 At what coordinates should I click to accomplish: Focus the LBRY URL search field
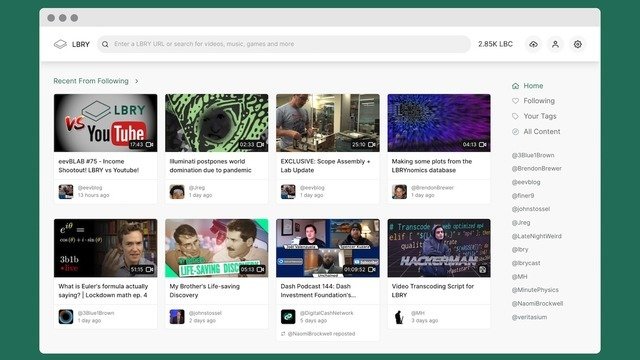click(284, 44)
